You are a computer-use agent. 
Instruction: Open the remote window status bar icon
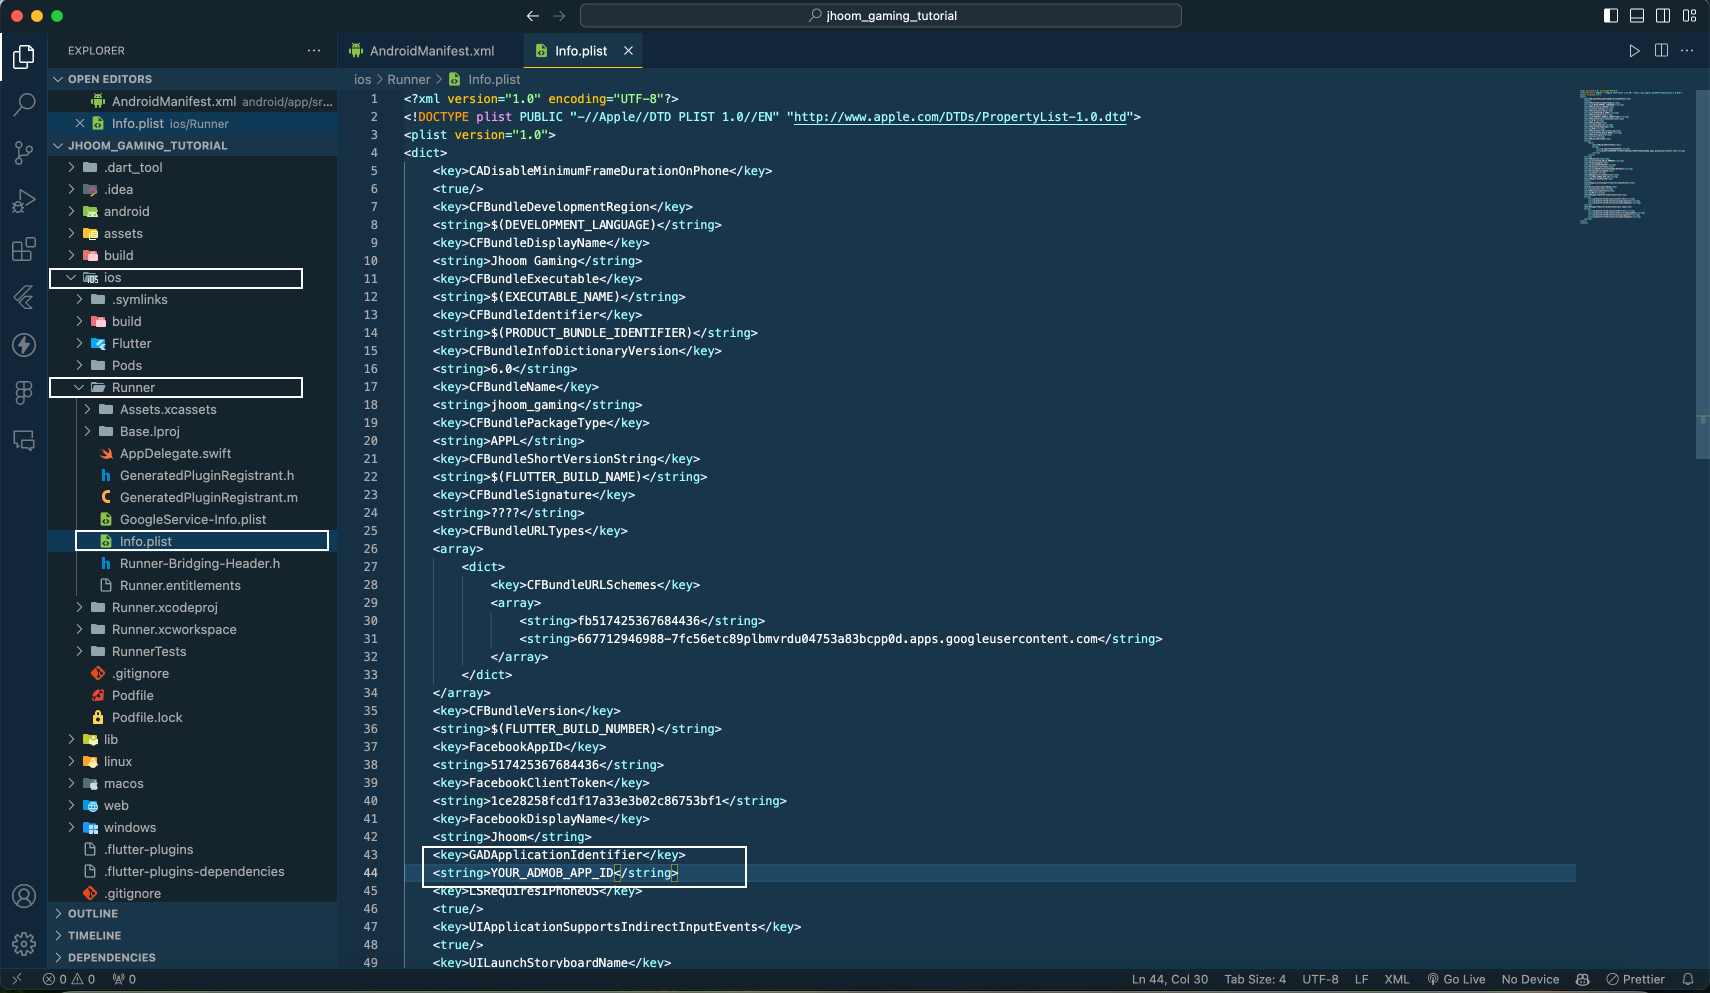(17, 980)
